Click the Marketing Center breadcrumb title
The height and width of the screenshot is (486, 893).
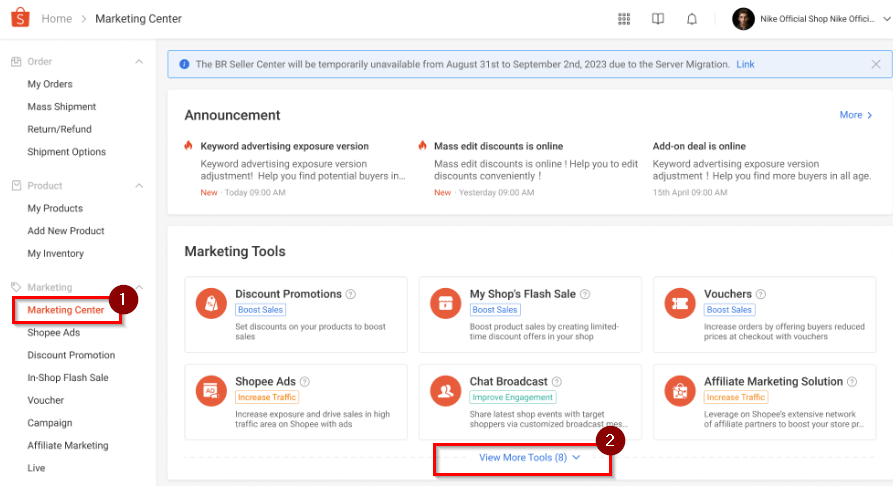coord(138,19)
